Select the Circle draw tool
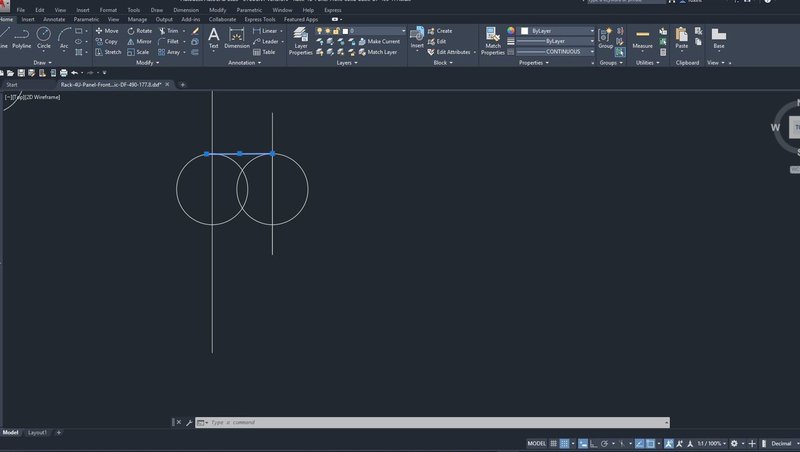800x452 pixels. (44, 39)
